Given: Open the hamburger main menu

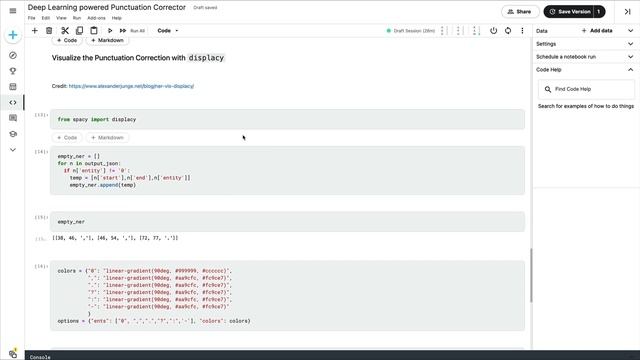Looking at the screenshot, I should click(13, 11).
